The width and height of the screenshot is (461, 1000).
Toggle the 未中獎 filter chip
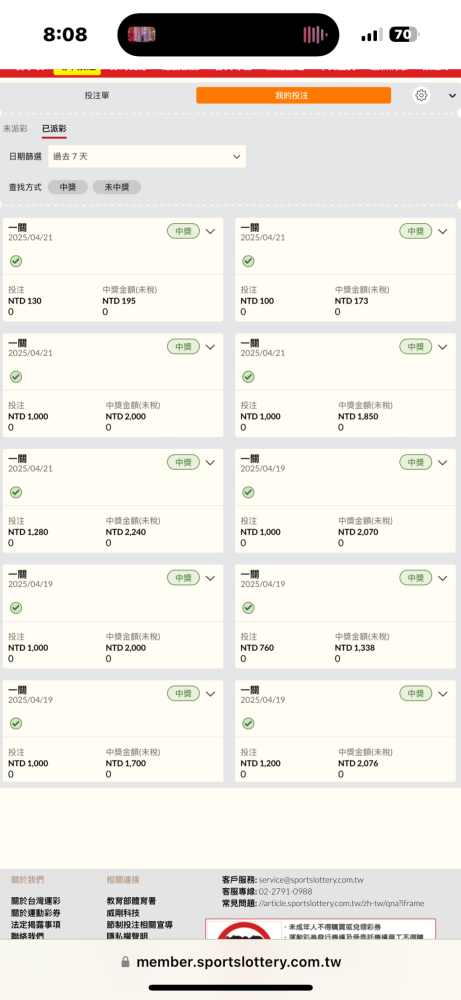pyautogui.click(x=117, y=187)
